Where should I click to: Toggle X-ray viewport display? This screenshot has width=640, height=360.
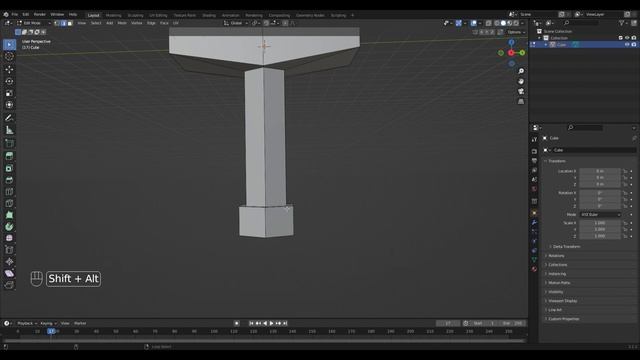(489, 23)
